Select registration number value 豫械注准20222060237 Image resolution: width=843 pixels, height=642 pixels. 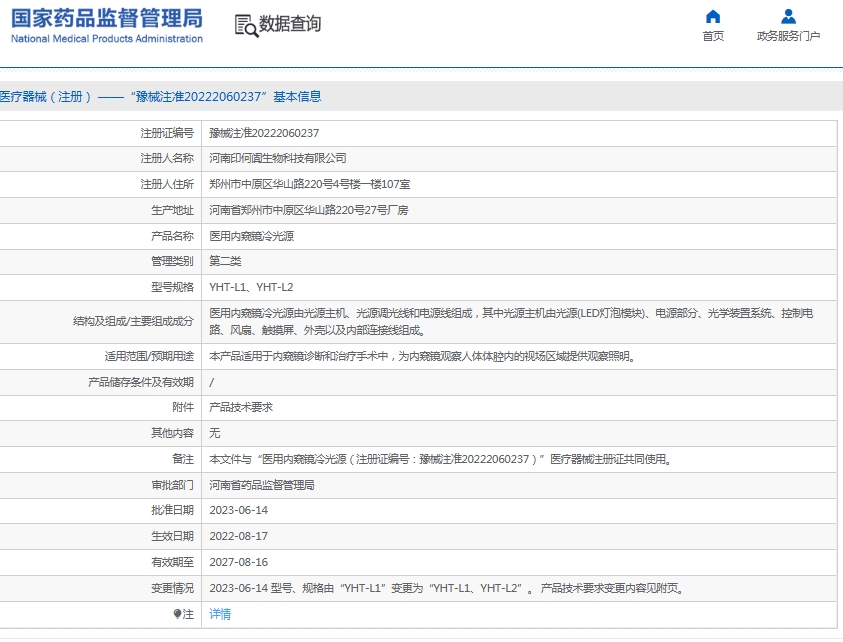click(264, 133)
